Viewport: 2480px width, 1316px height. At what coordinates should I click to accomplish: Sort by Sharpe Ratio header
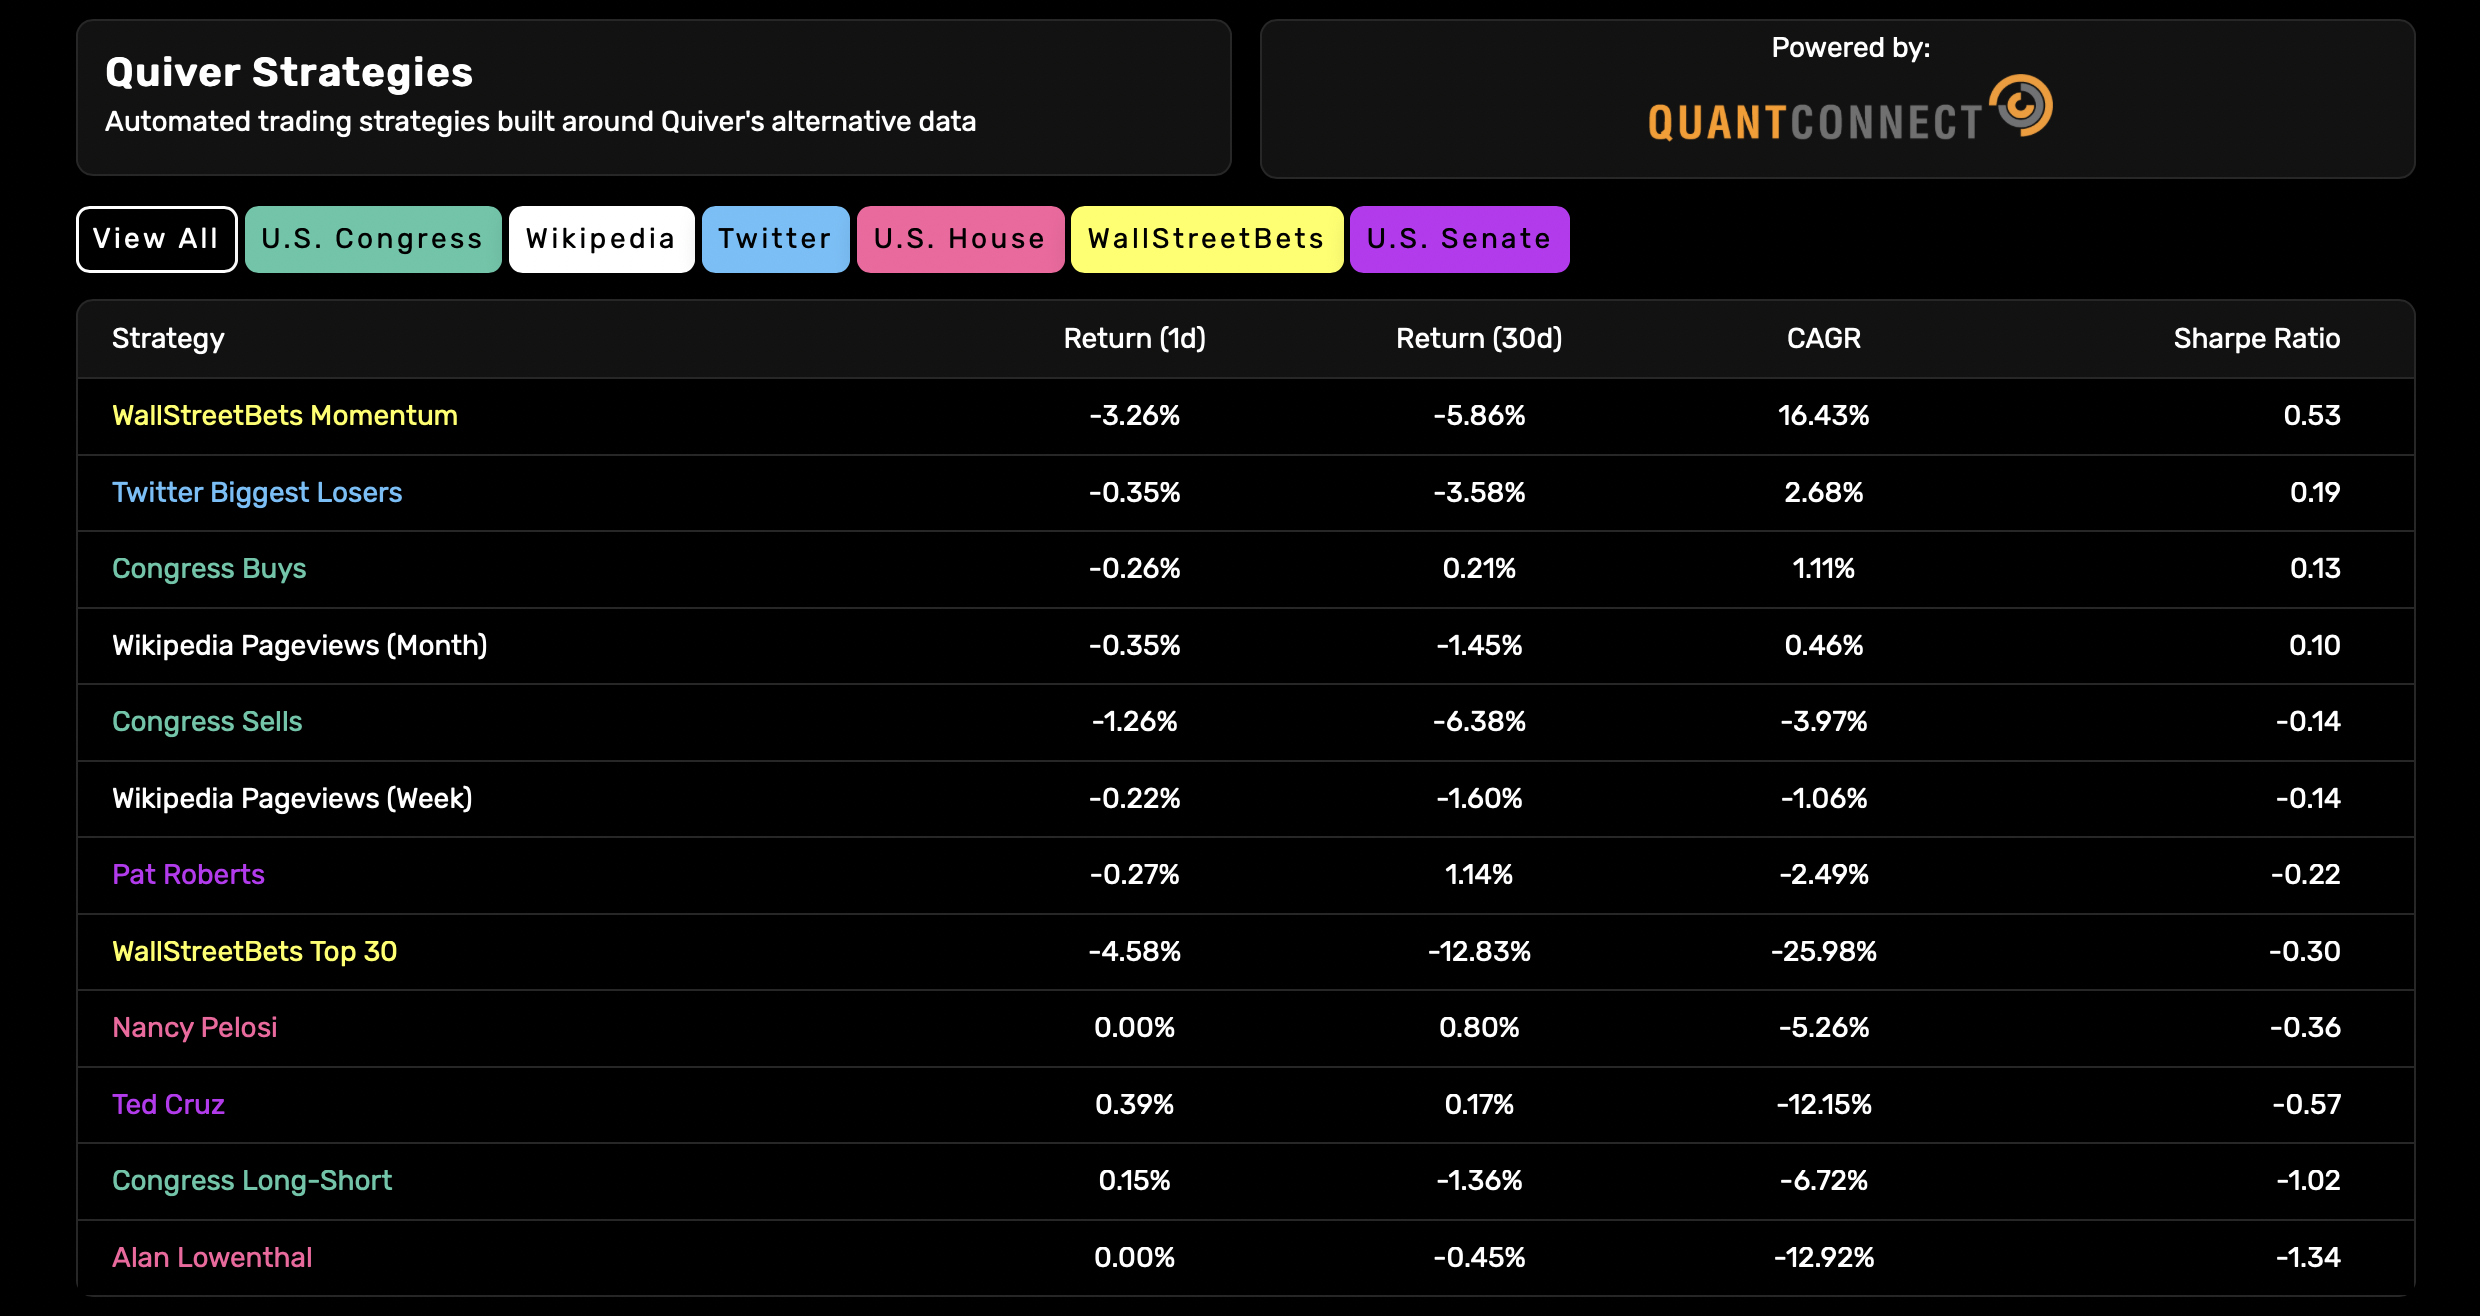pyautogui.click(x=2256, y=339)
